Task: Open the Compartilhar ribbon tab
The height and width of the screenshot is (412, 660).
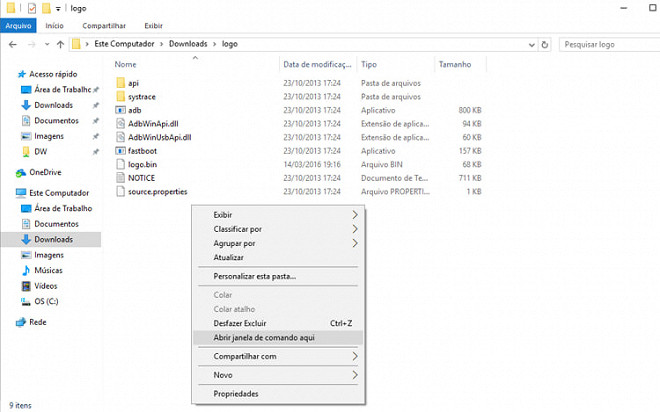Action: click(x=104, y=26)
